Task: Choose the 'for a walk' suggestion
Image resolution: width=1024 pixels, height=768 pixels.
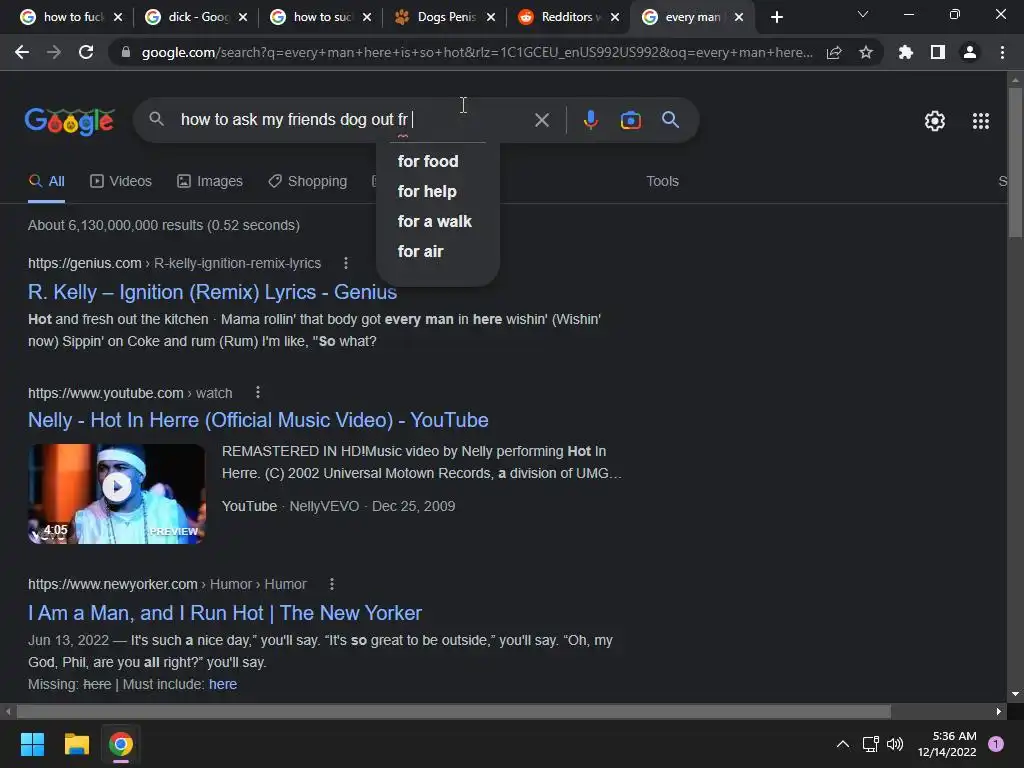Action: (434, 221)
